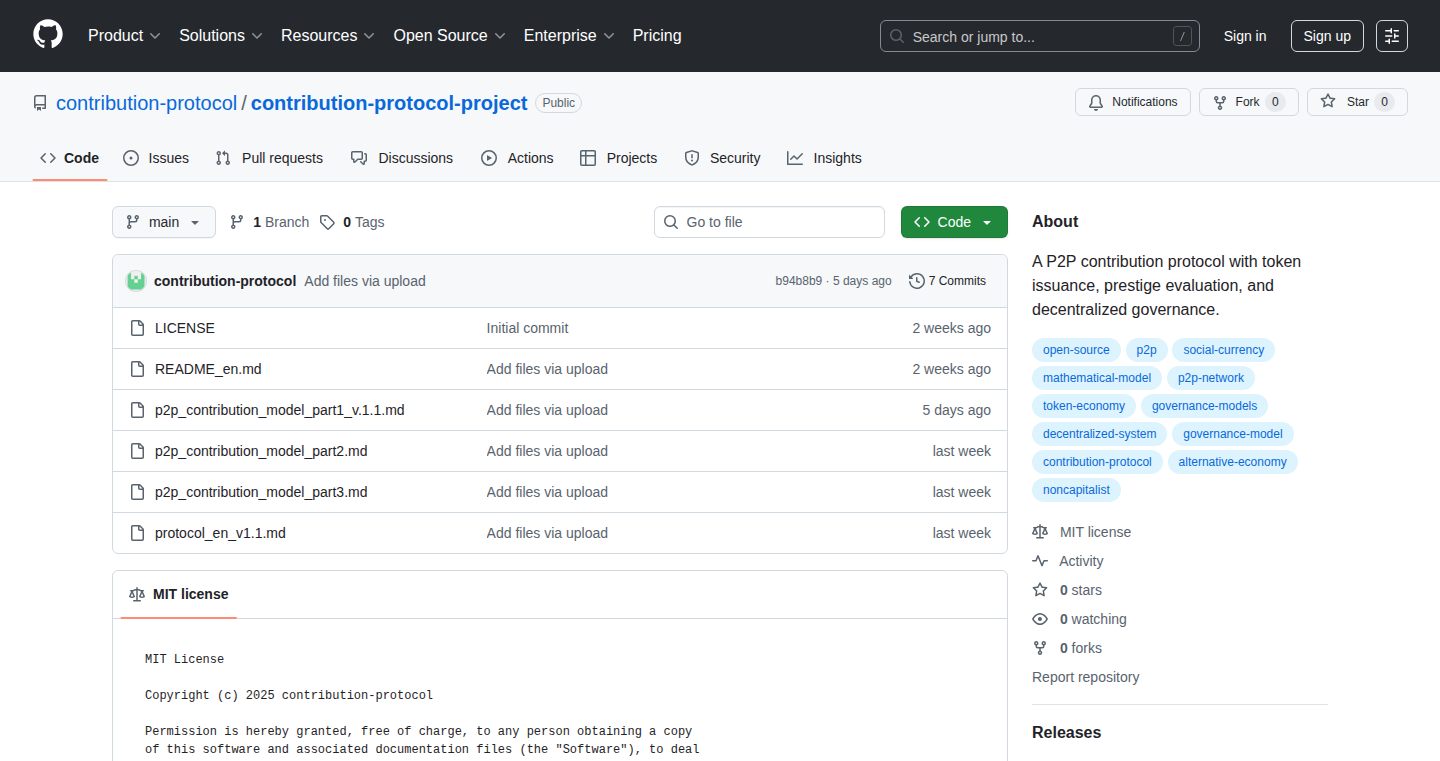
Task: Select the token-economy topic tag
Action: [x=1084, y=406]
